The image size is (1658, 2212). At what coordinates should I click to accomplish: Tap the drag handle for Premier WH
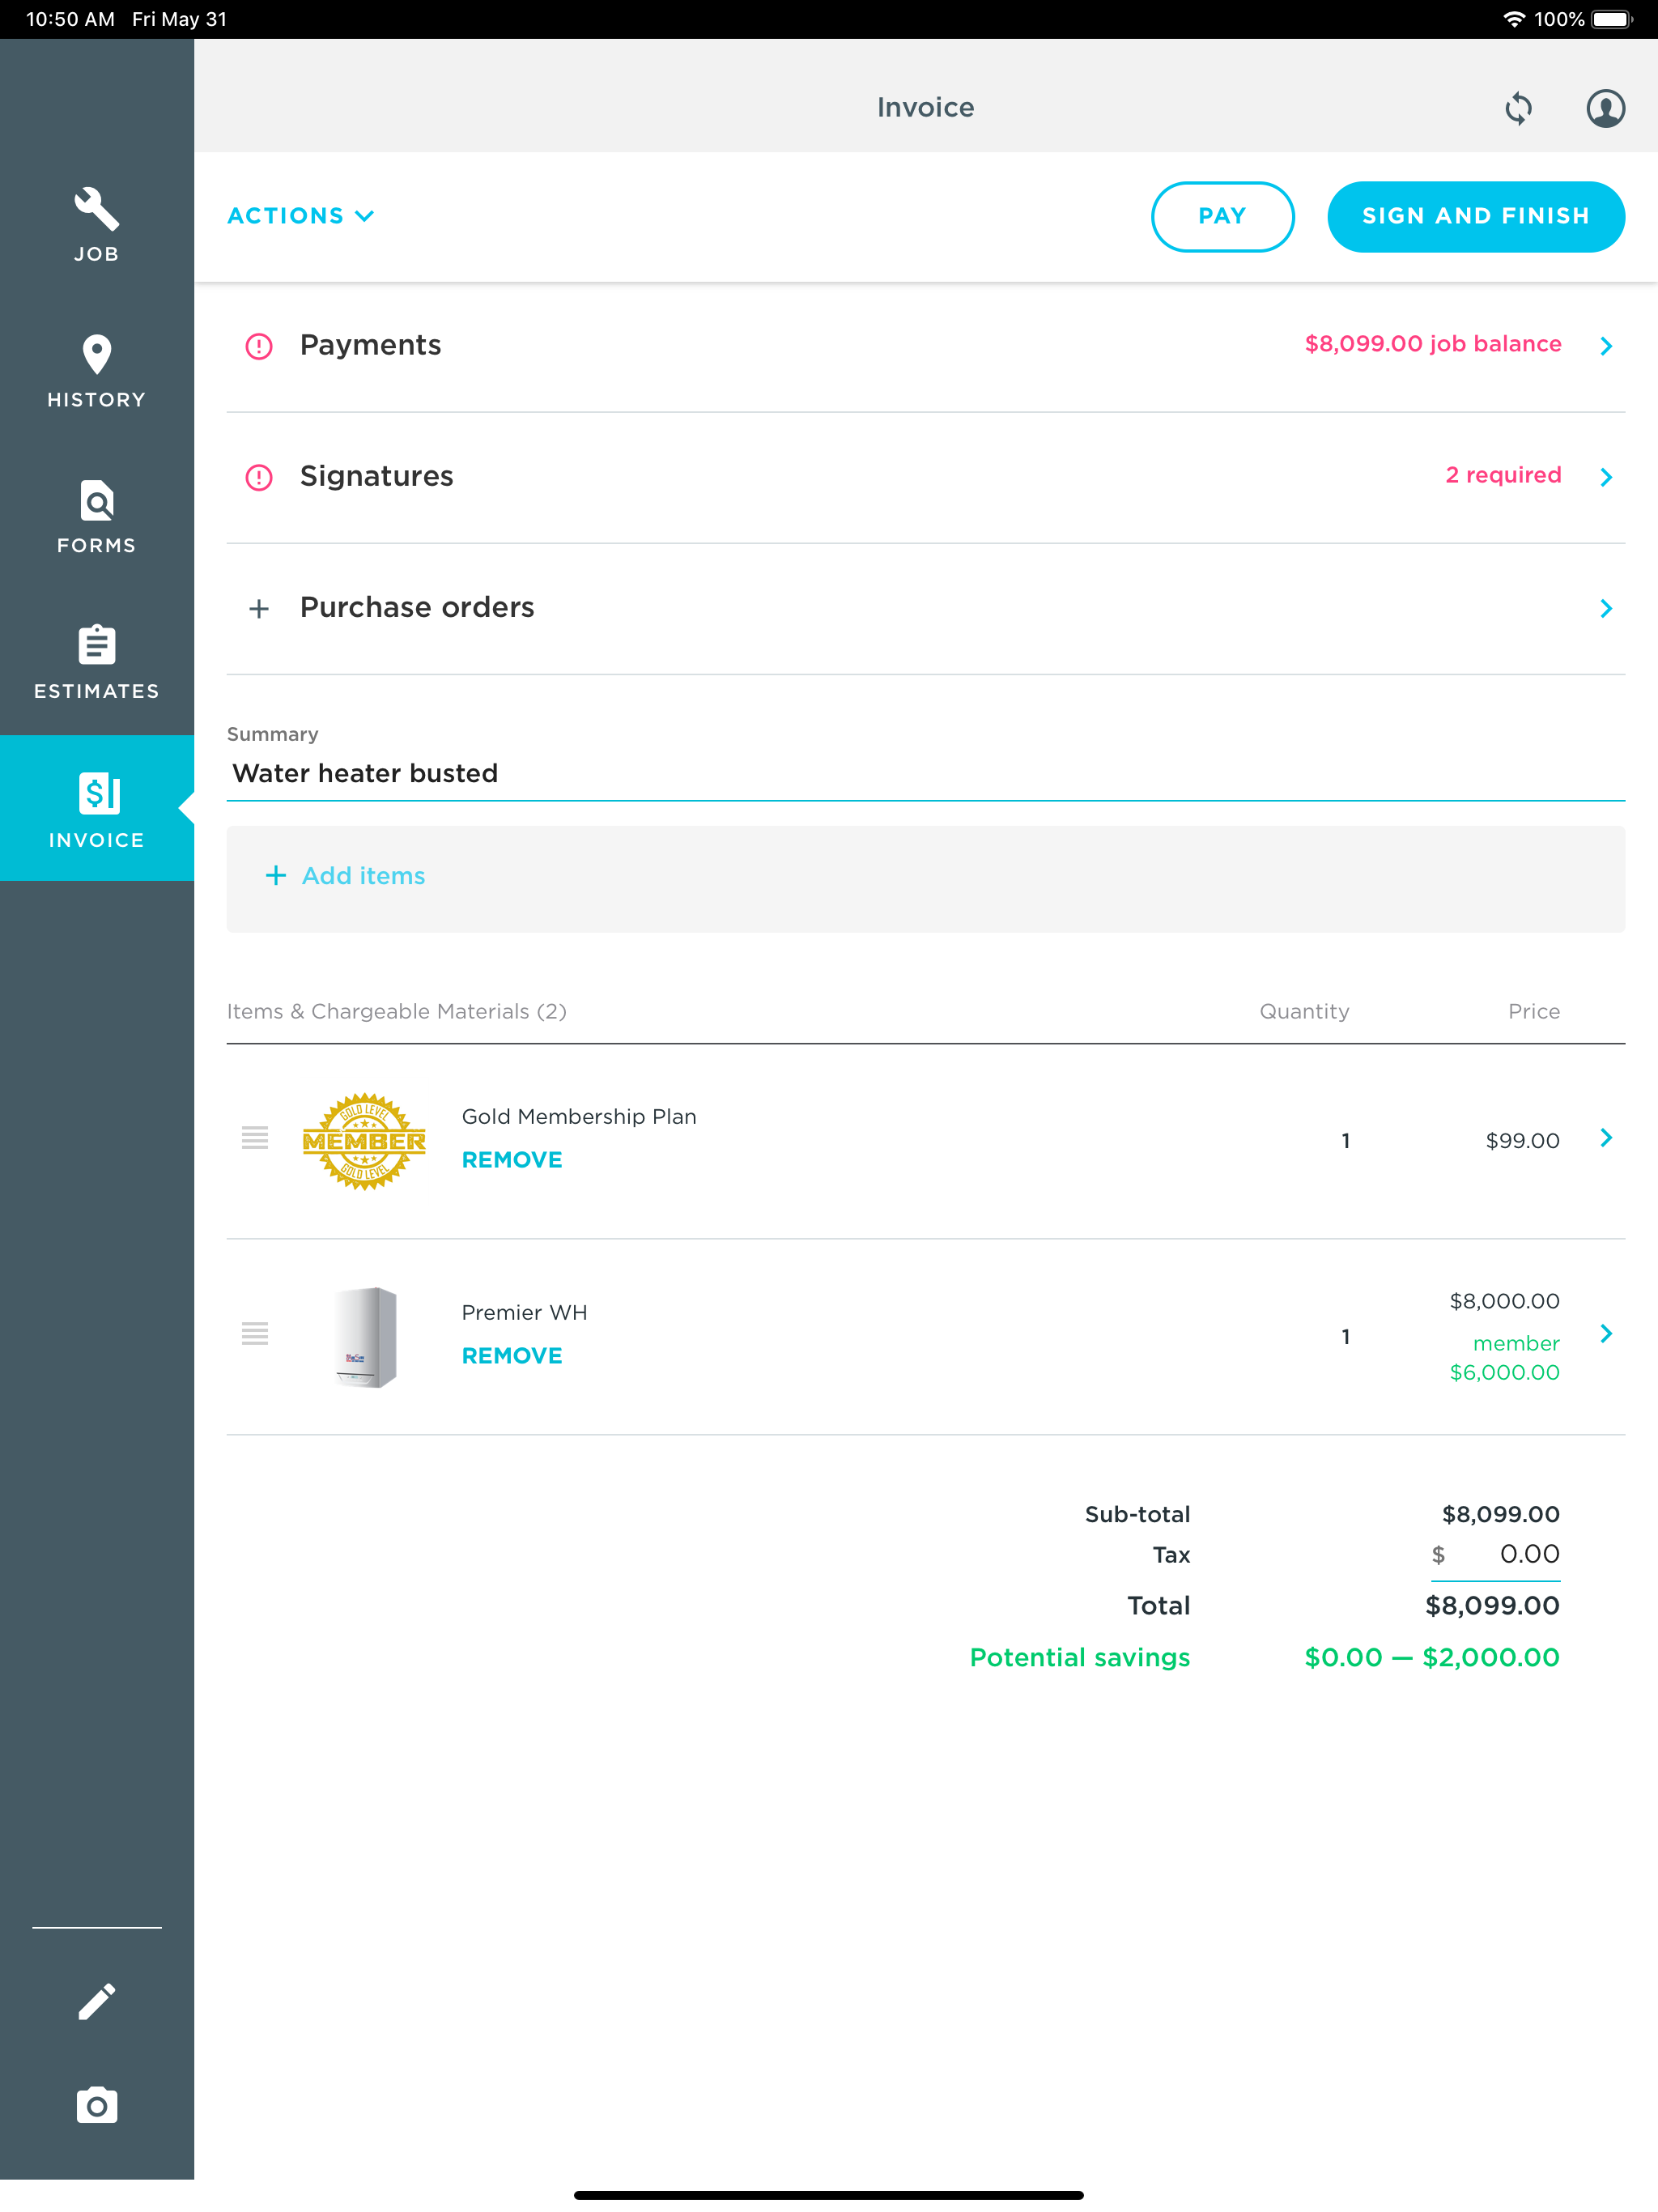pos(255,1333)
